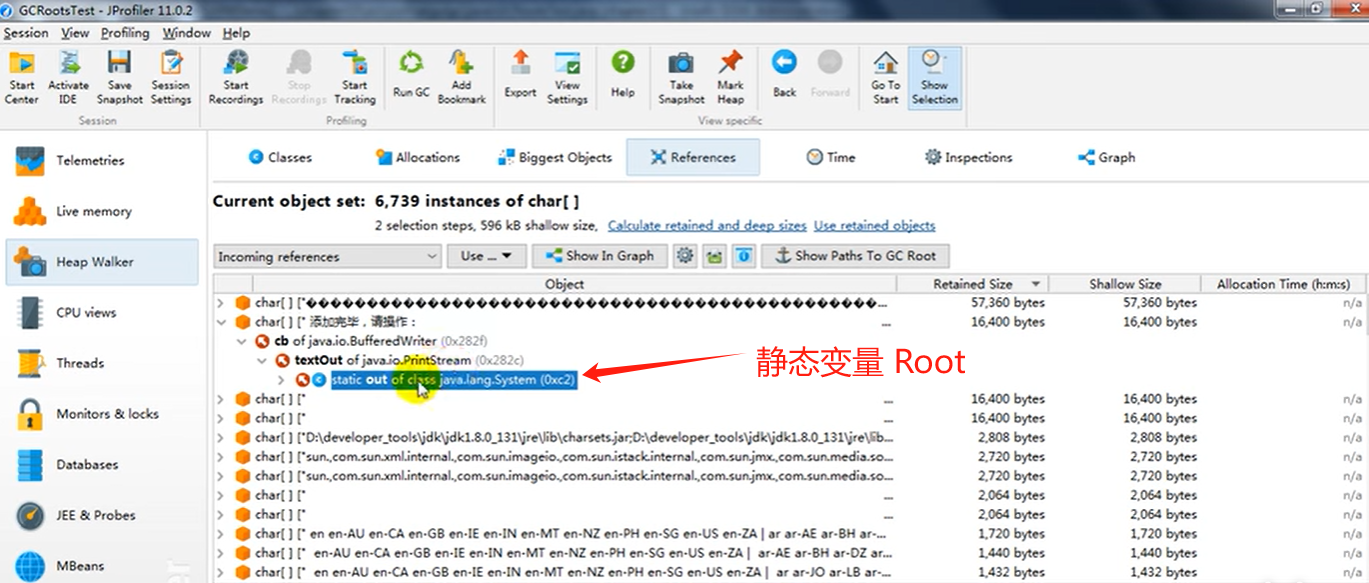Expand the 1,720 bytes en-AU locale row
The height and width of the screenshot is (583, 1369).
pos(221,533)
